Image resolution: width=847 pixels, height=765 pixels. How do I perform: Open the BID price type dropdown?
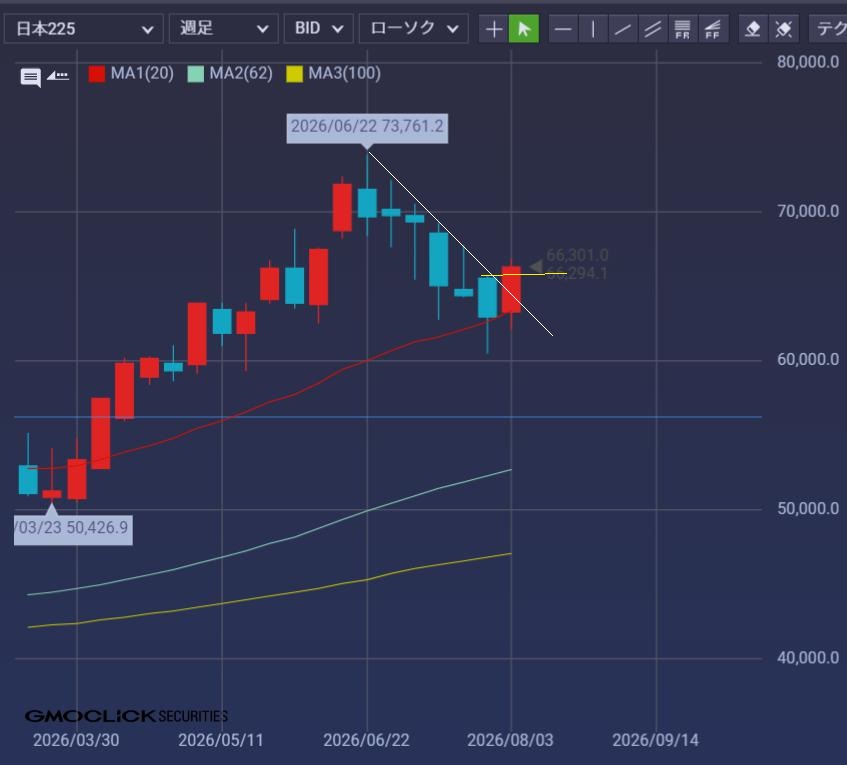pyautogui.click(x=319, y=29)
